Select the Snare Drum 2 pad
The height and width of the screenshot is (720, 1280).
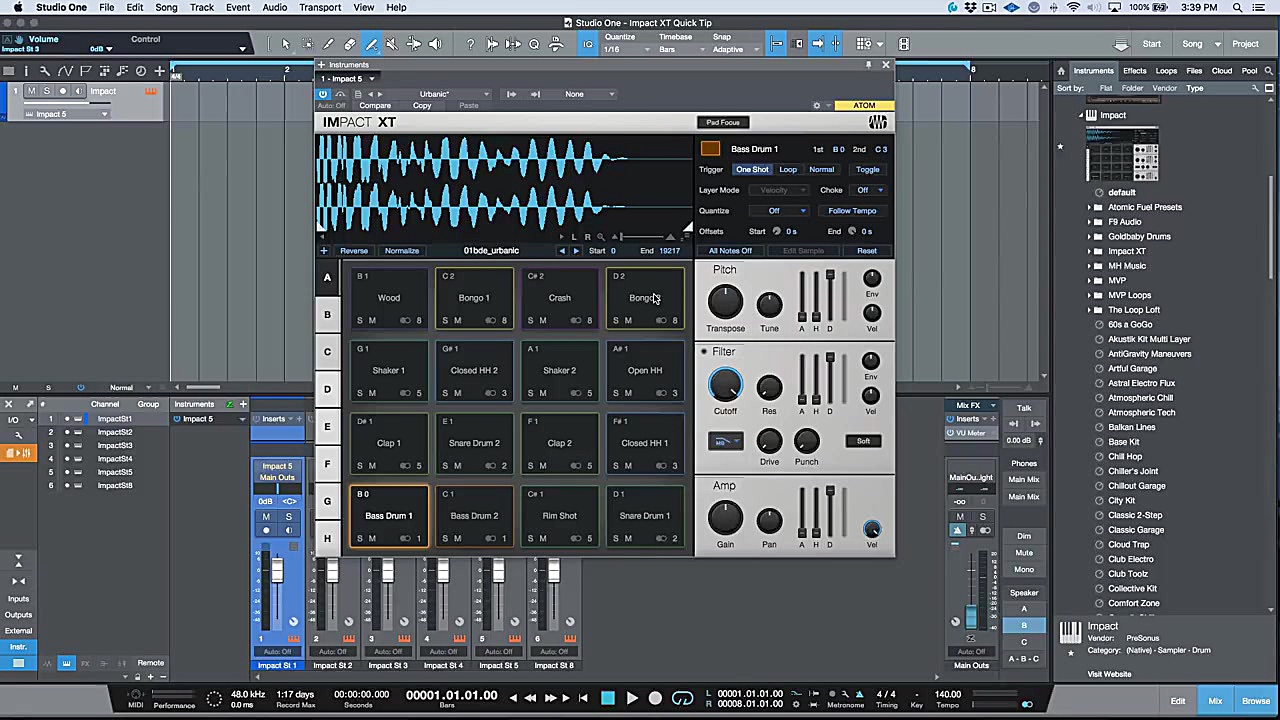(x=474, y=443)
